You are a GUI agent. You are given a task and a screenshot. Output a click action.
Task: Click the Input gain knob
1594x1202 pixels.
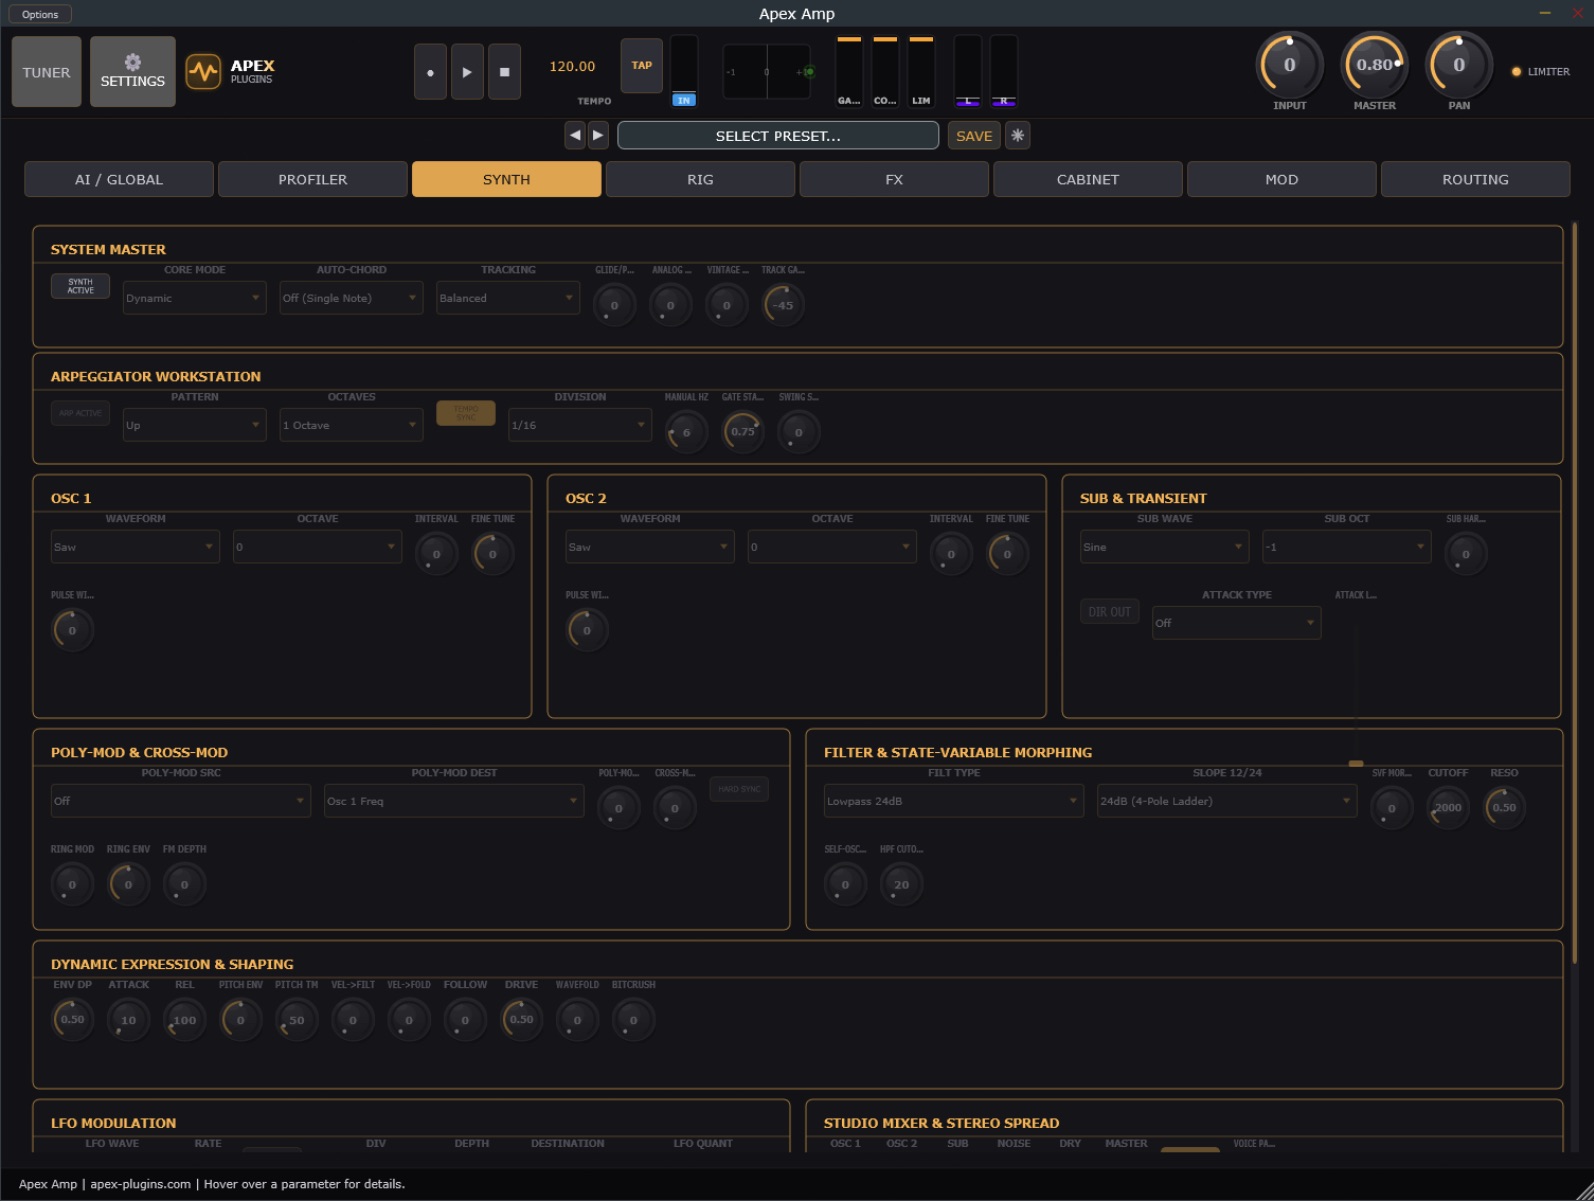pyautogui.click(x=1290, y=65)
